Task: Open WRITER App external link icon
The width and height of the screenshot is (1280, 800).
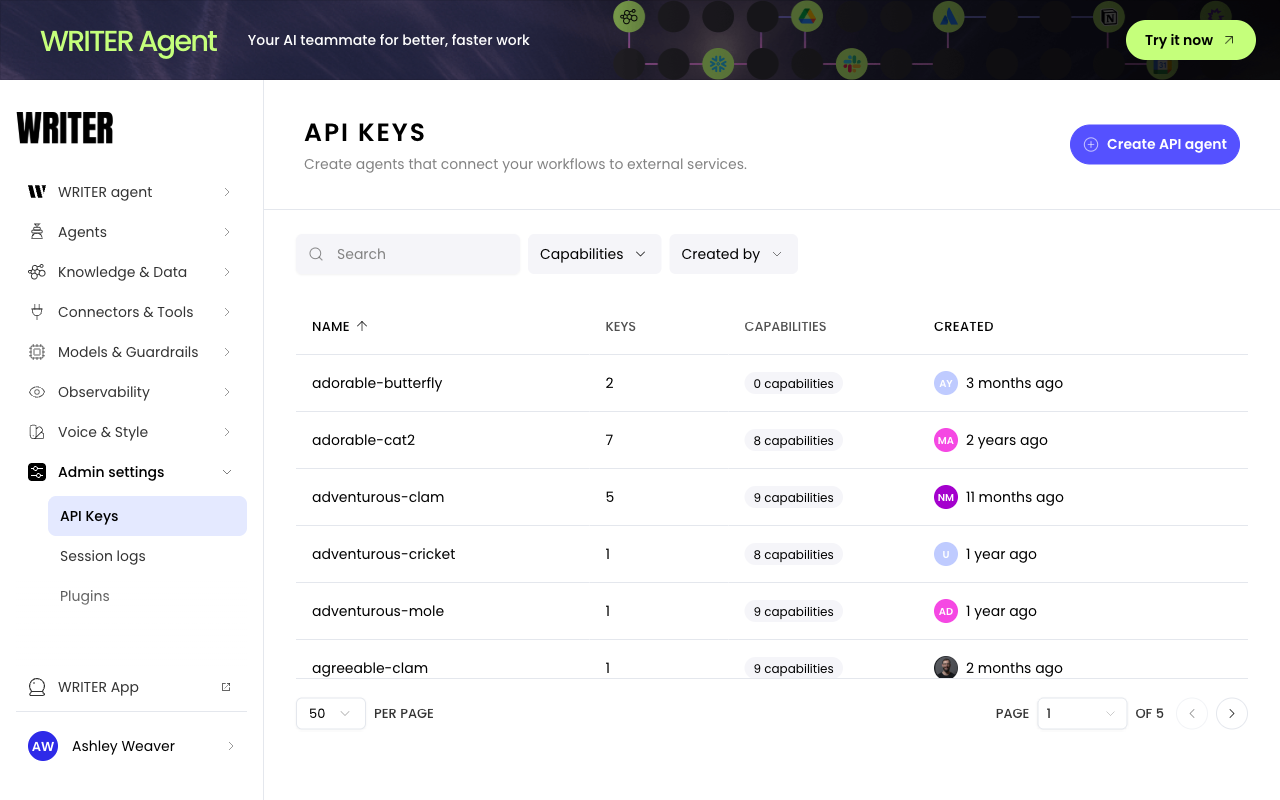Action: pyautogui.click(x=226, y=687)
